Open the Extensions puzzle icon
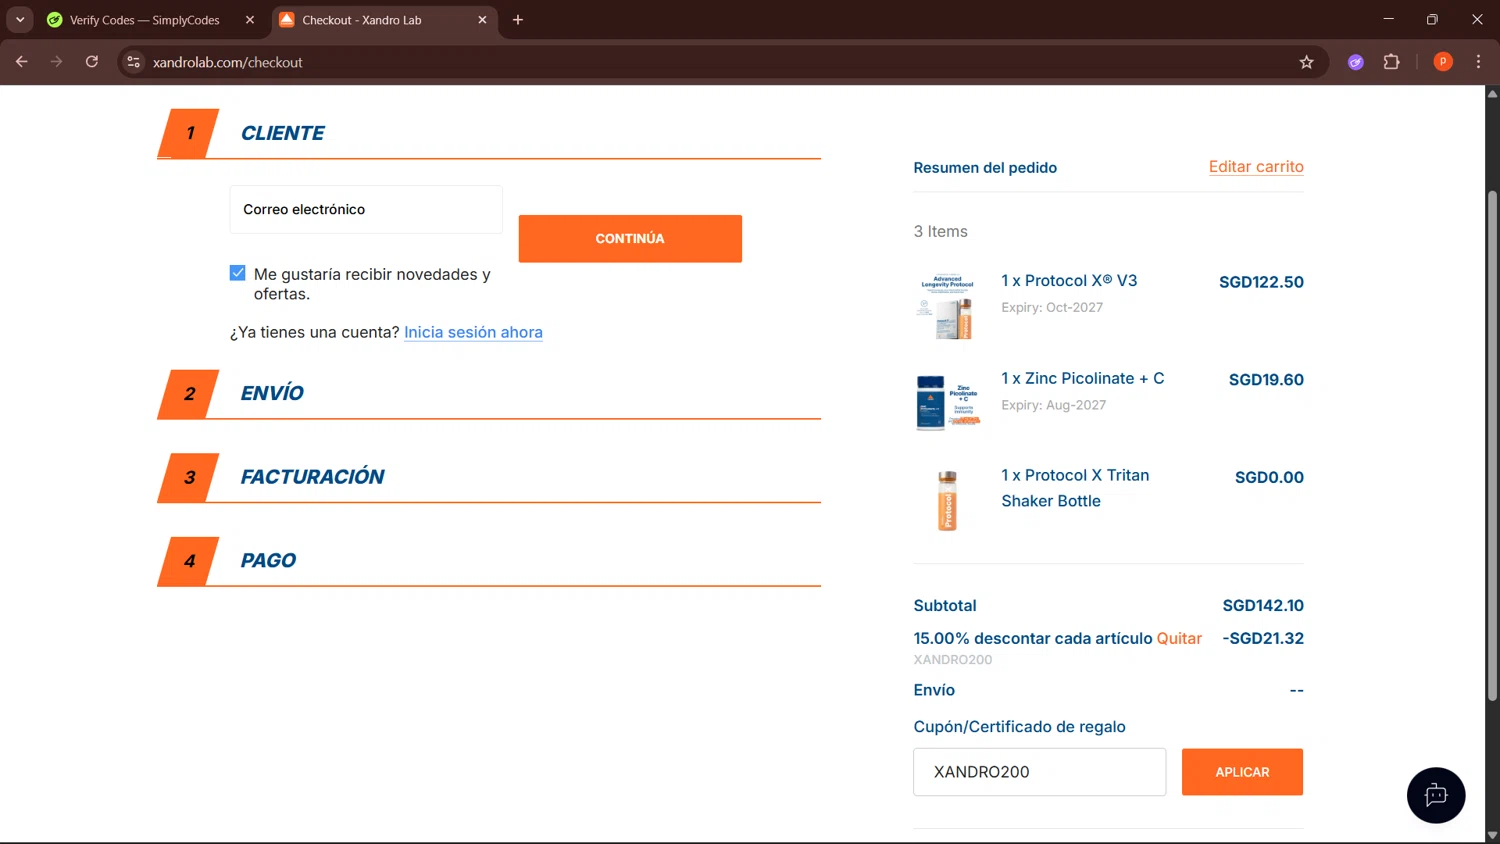 coord(1391,62)
